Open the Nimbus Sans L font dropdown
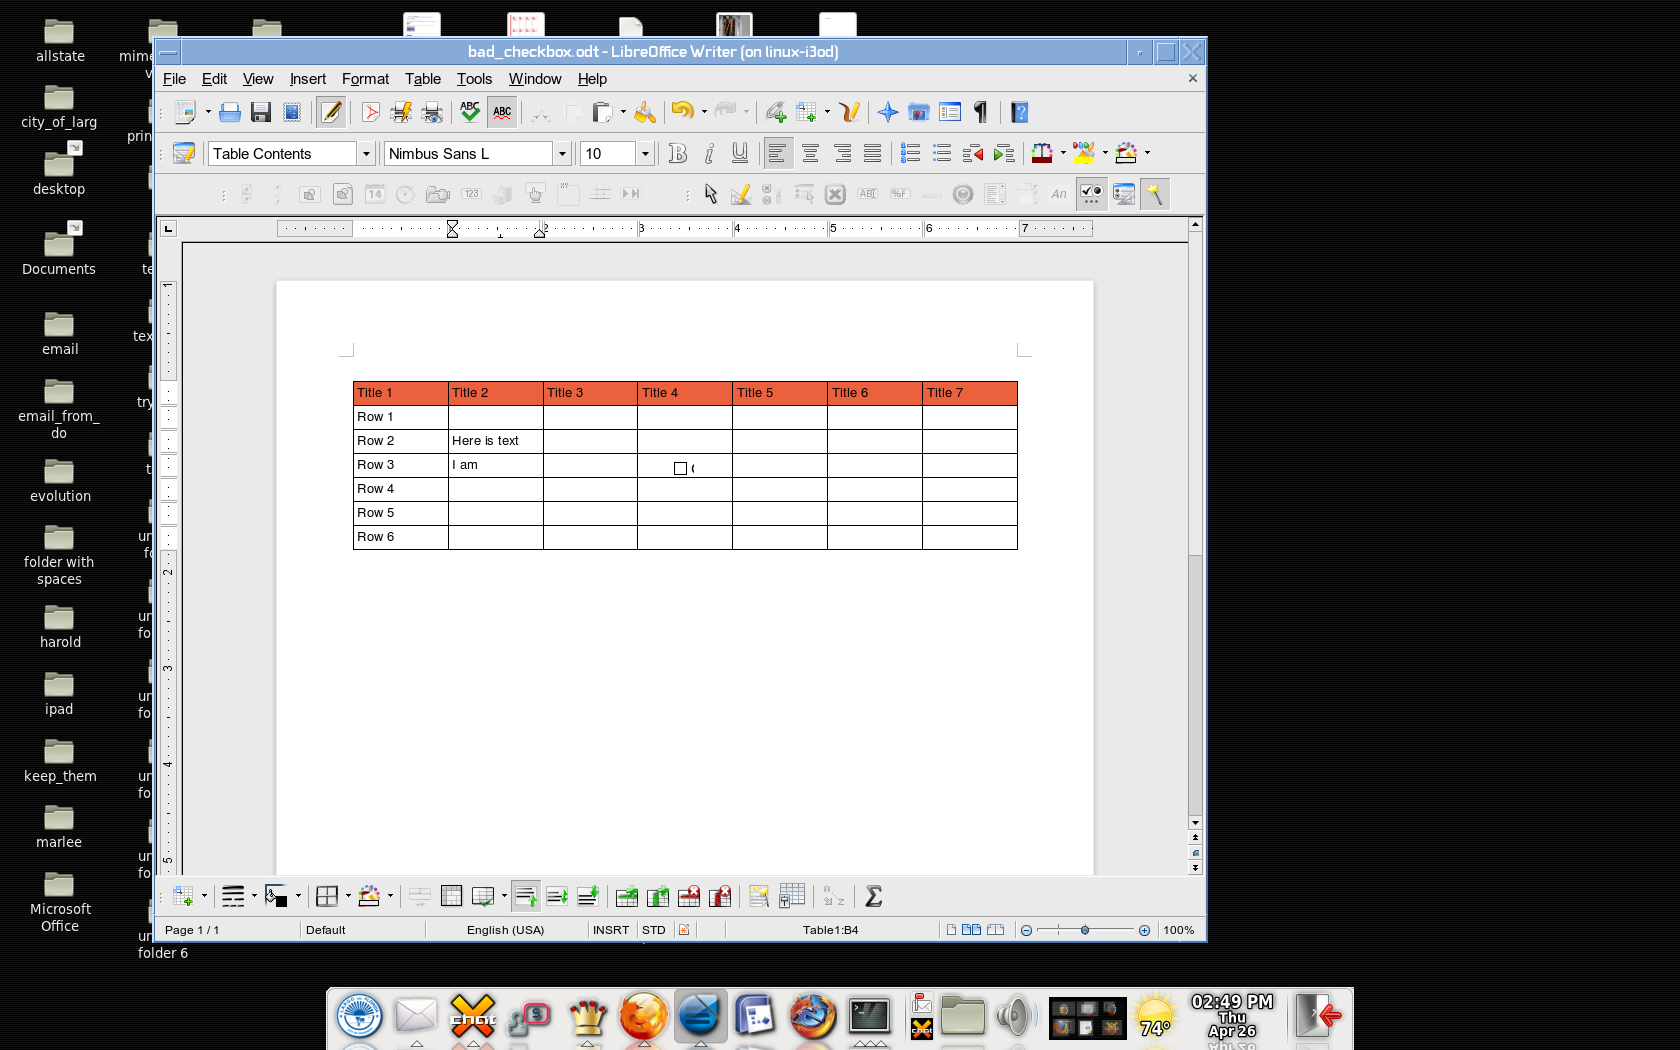Viewport: 1680px width, 1050px height. coord(562,154)
